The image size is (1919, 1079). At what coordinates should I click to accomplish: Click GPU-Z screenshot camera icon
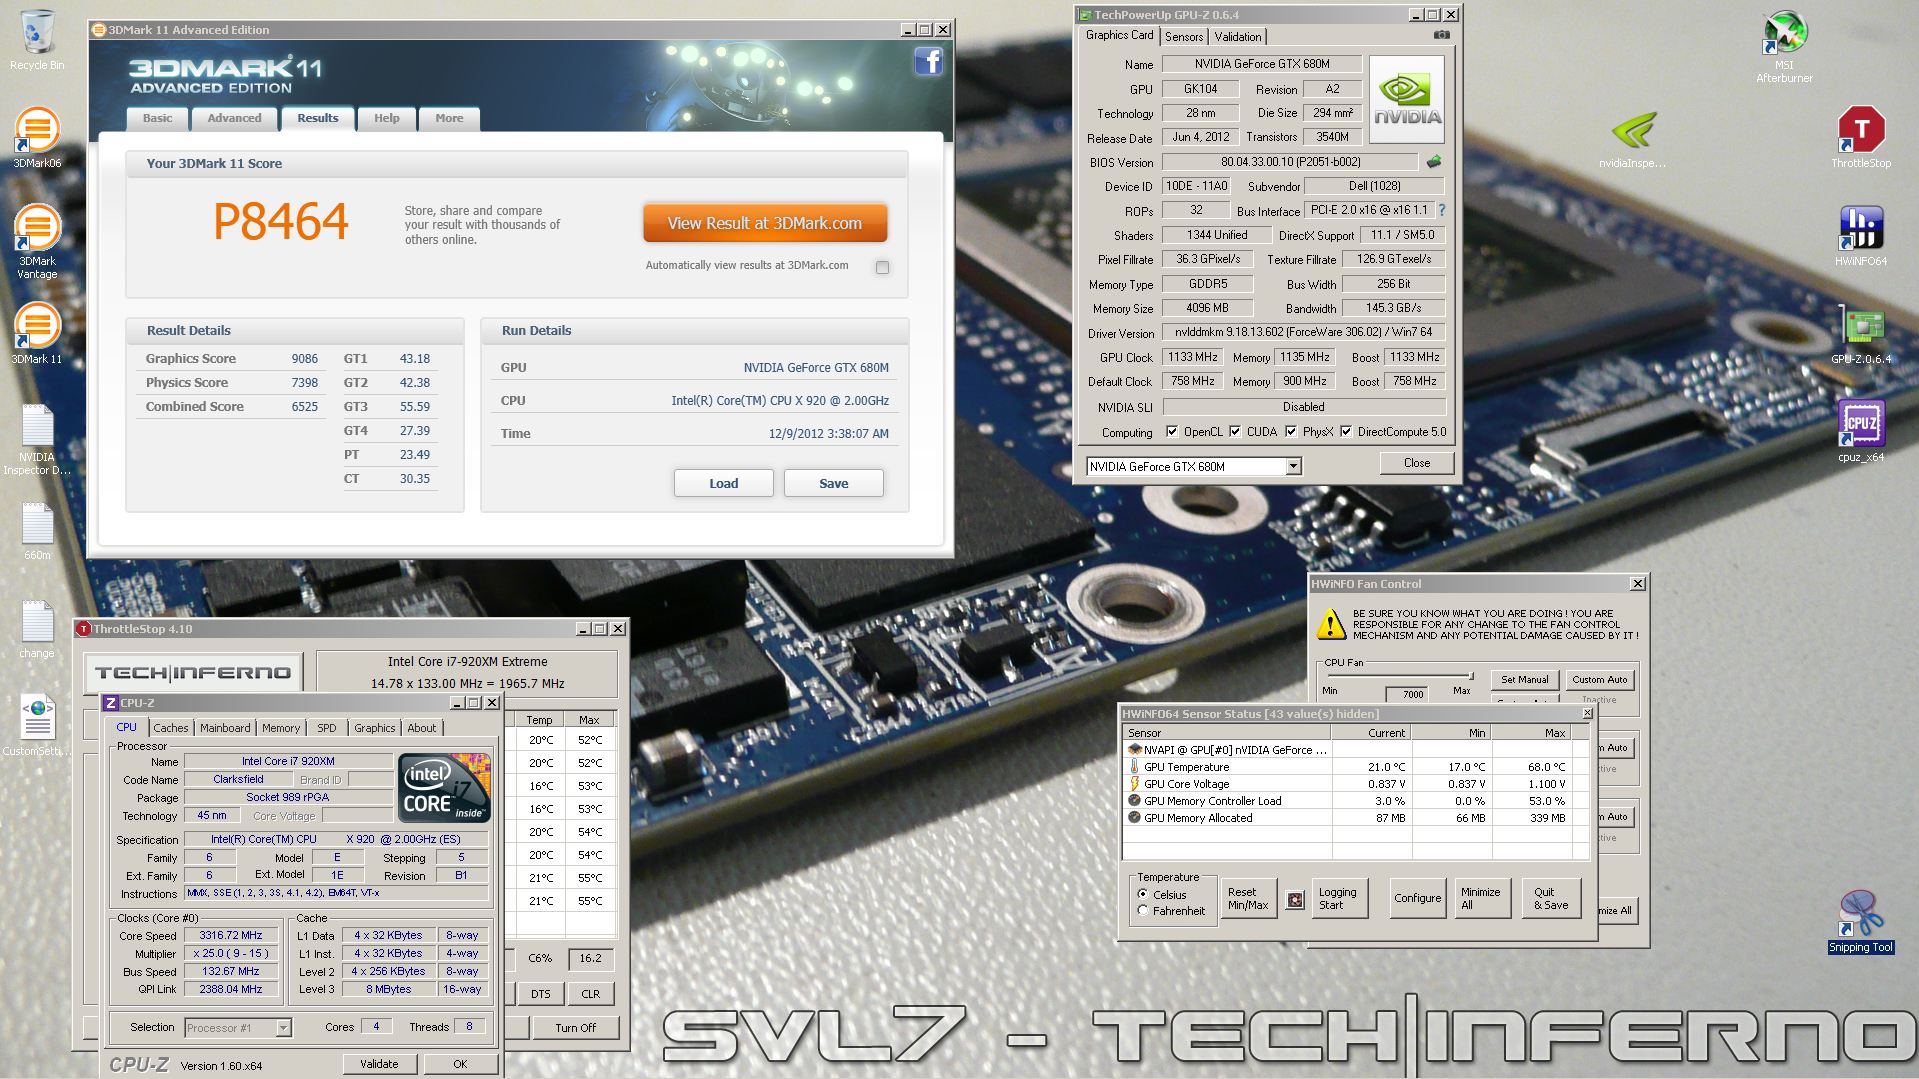pyautogui.click(x=1441, y=35)
